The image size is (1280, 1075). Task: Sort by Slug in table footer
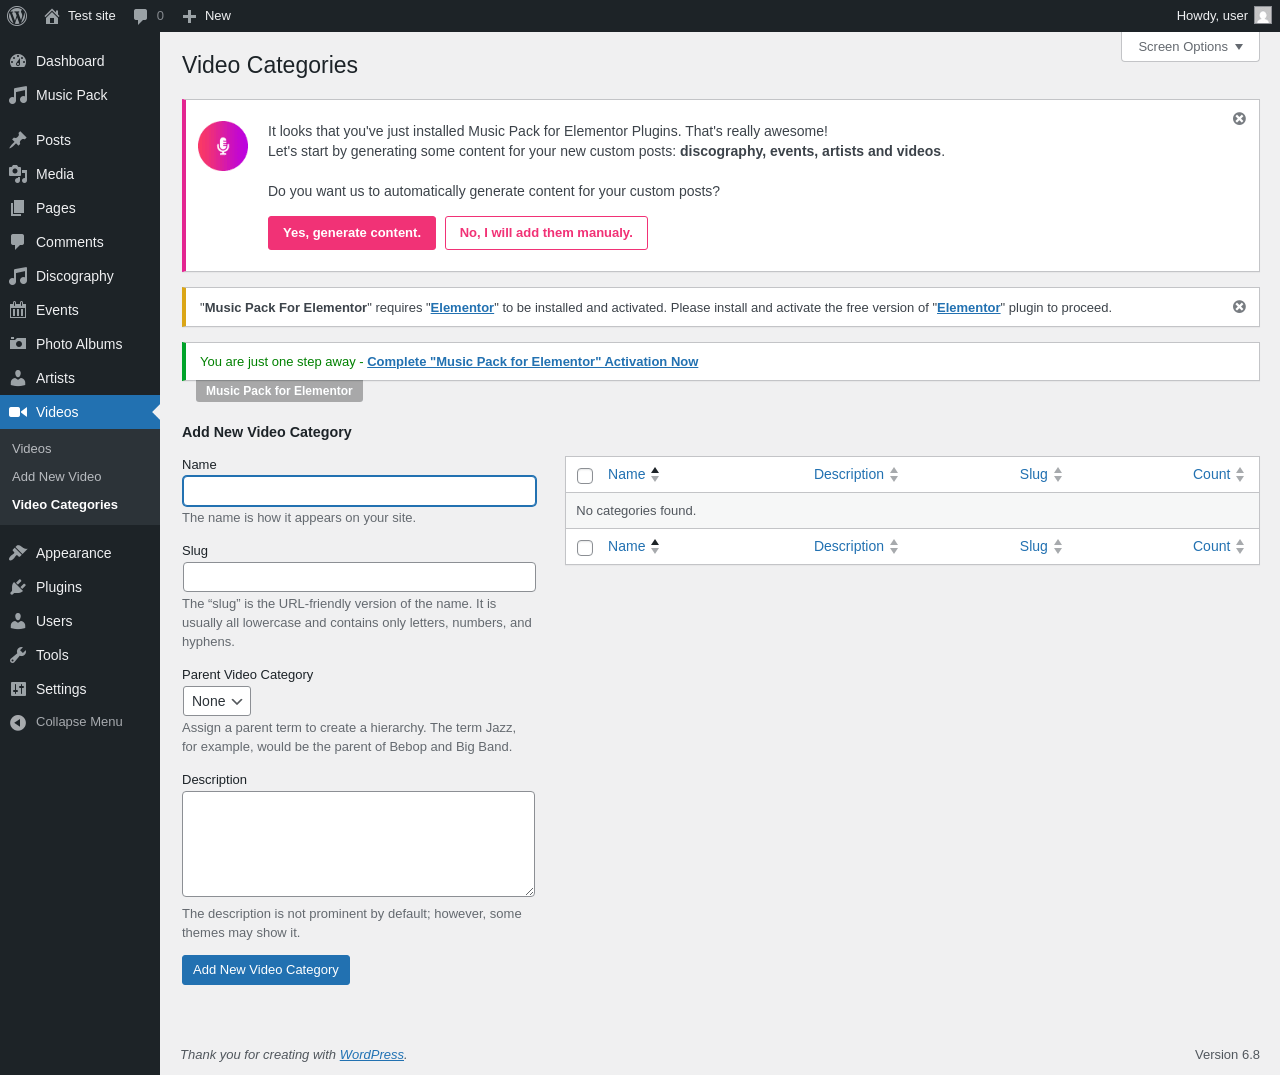pos(1041,546)
